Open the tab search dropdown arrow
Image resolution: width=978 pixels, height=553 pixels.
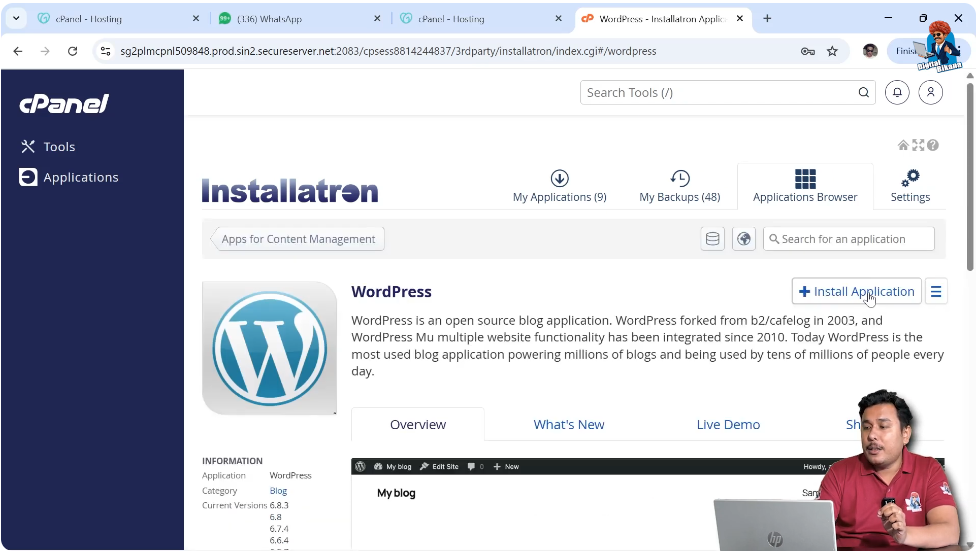(16, 19)
